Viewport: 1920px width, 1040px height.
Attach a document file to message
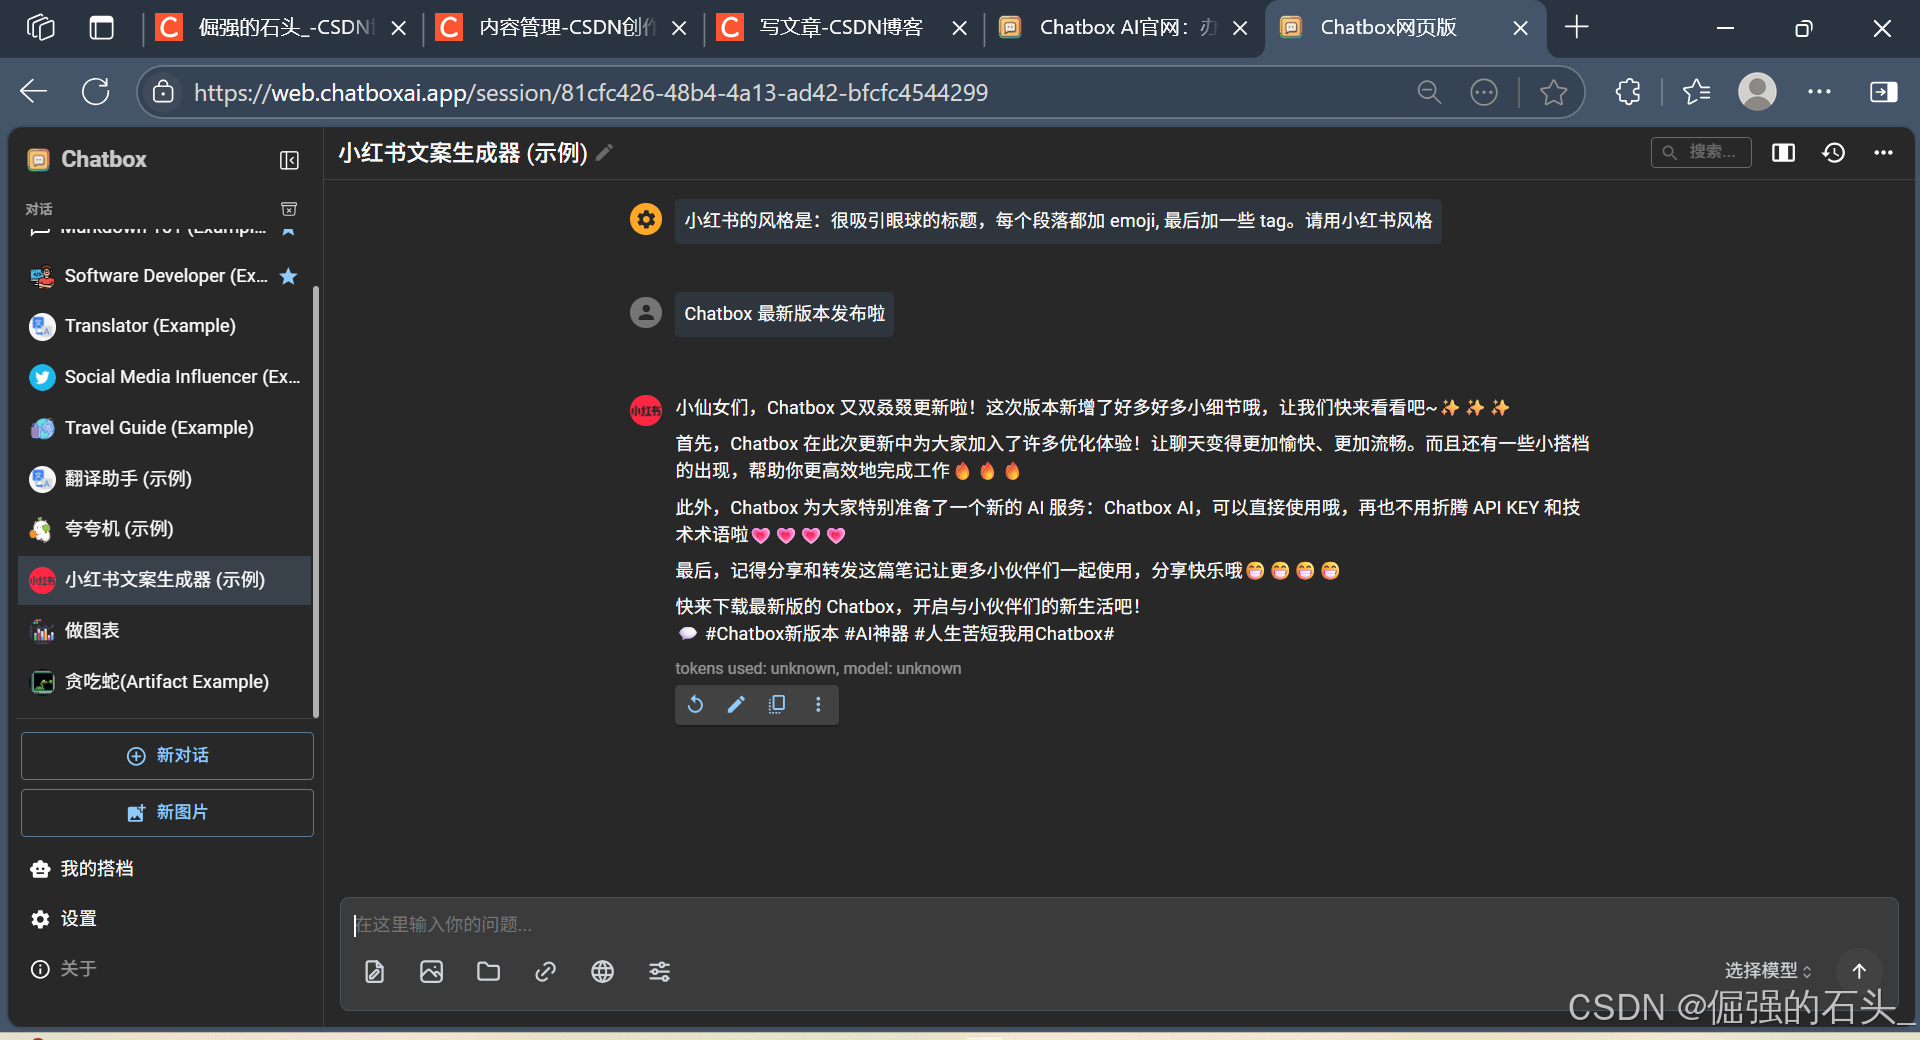tap(374, 971)
